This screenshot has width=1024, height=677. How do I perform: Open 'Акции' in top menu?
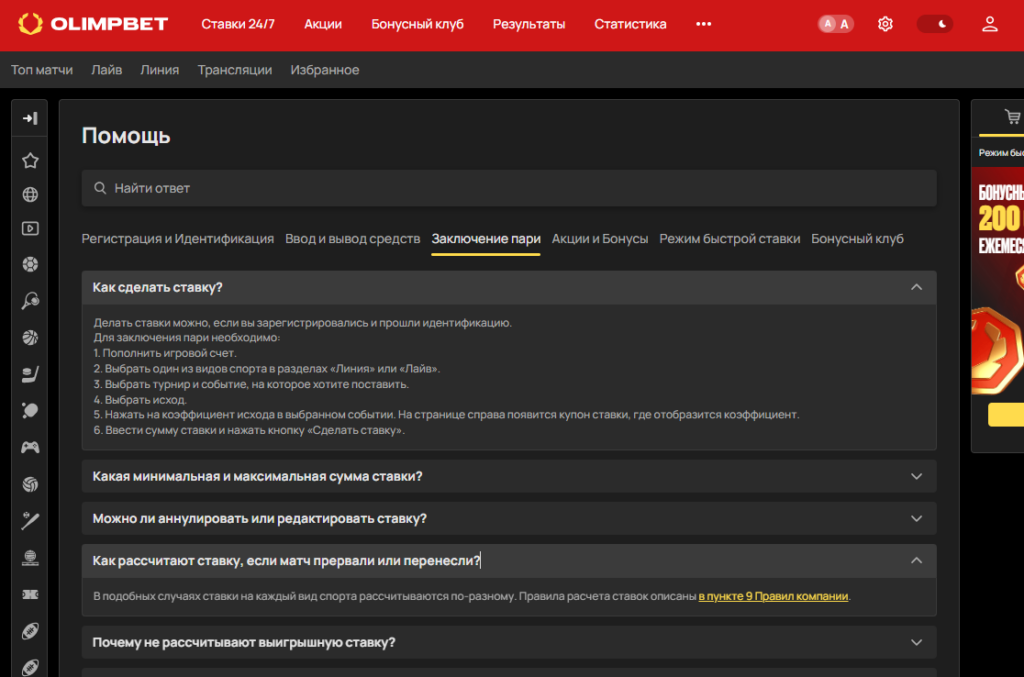click(323, 24)
